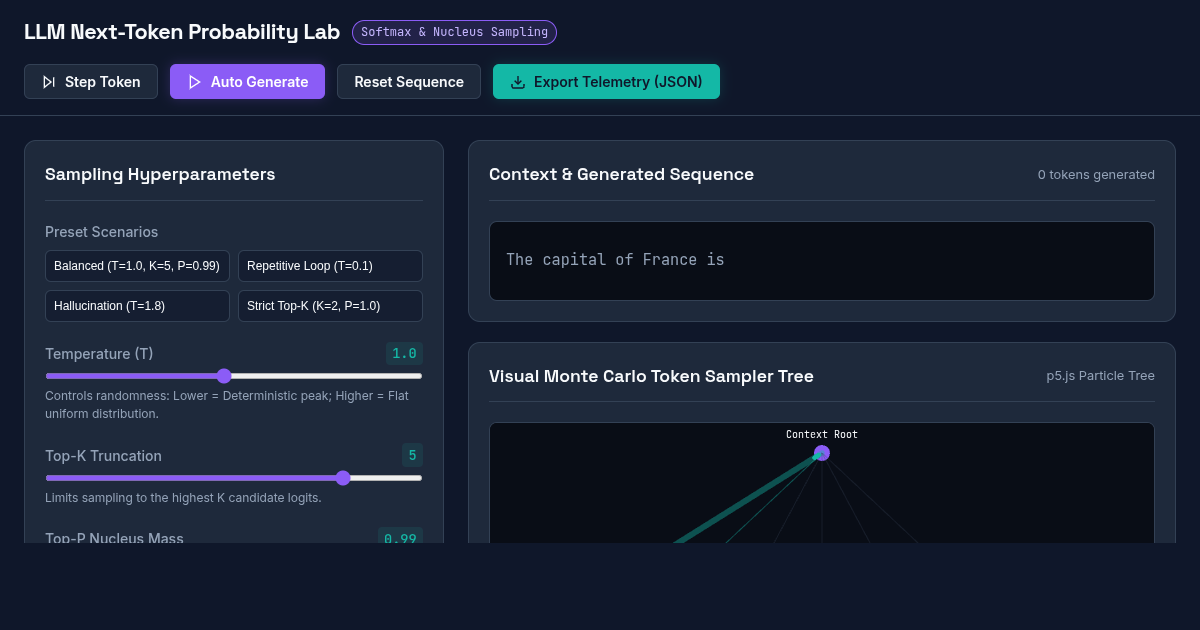Adjust the Top-K Truncation slider handle

343,478
